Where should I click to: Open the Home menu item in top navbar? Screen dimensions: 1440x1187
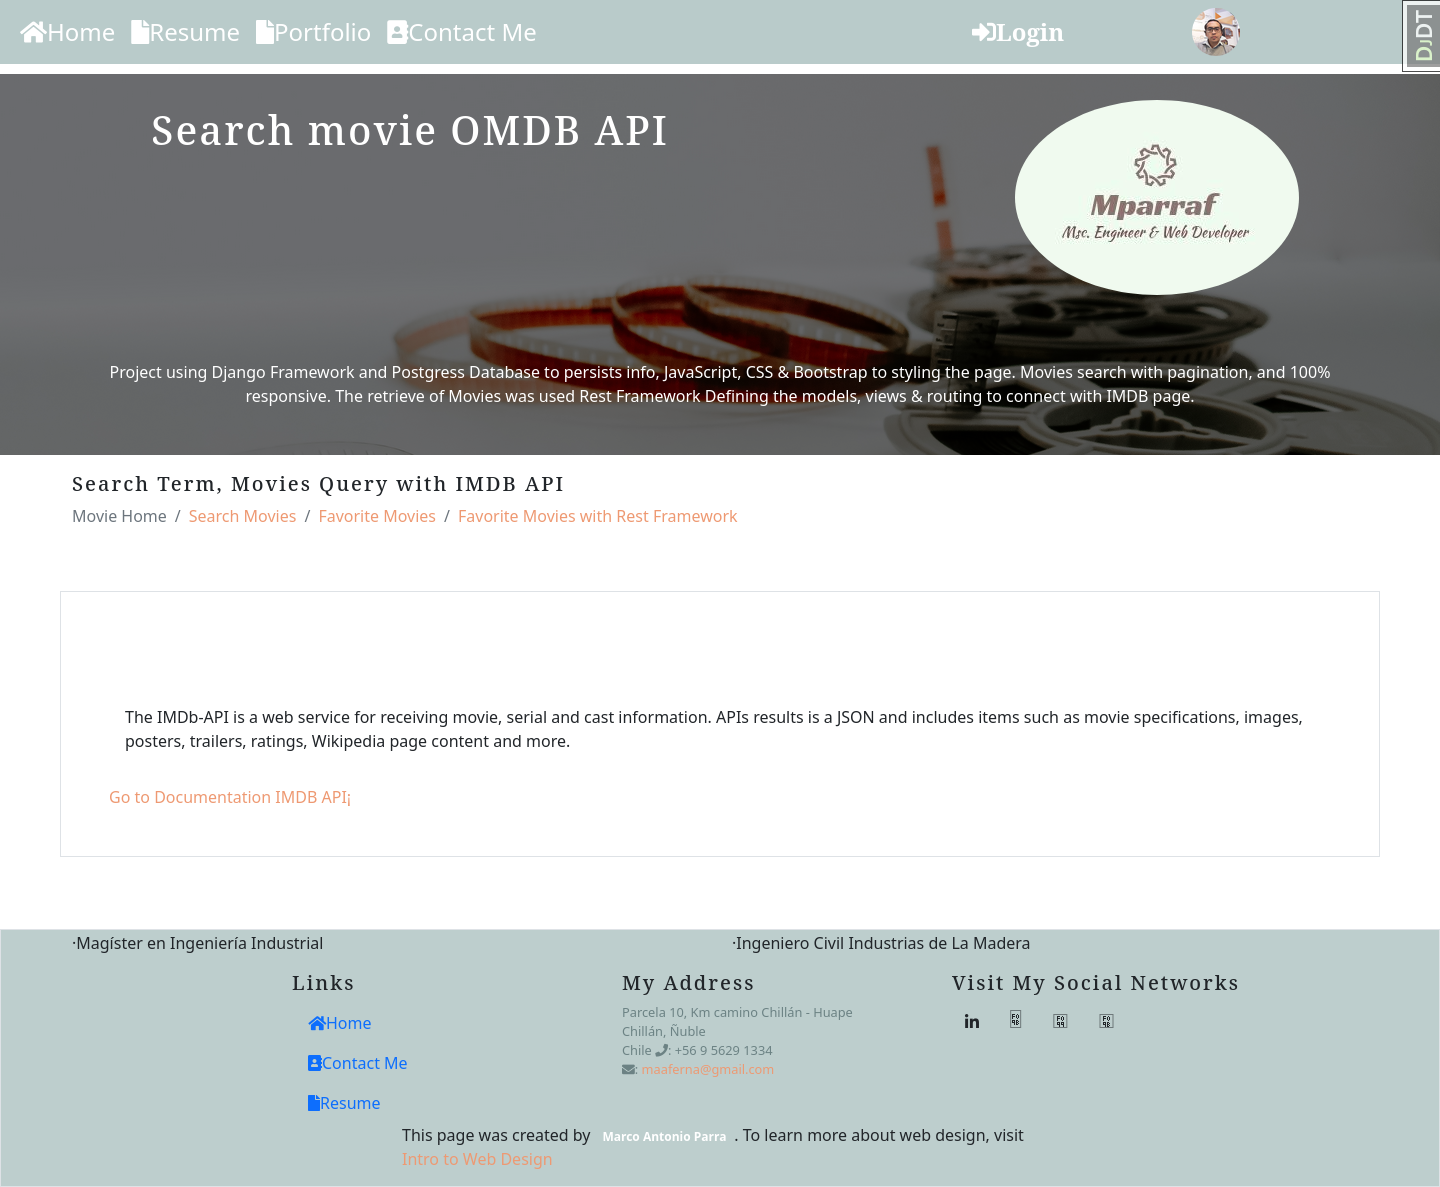pyautogui.click(x=67, y=33)
